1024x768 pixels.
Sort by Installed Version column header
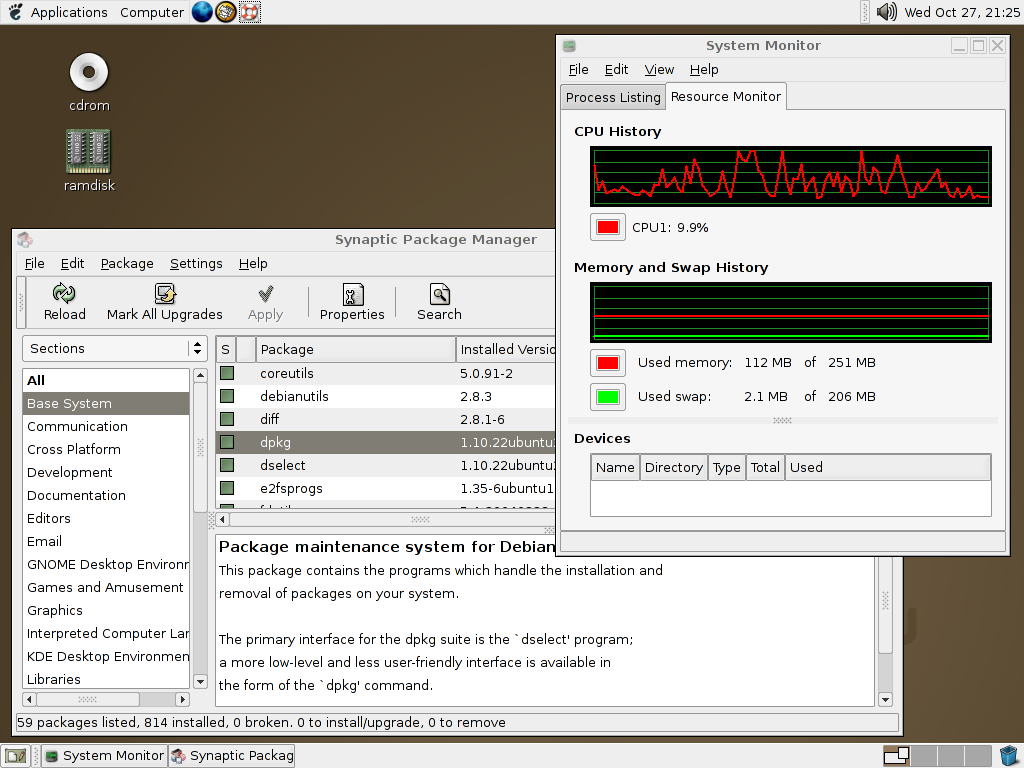coord(505,349)
